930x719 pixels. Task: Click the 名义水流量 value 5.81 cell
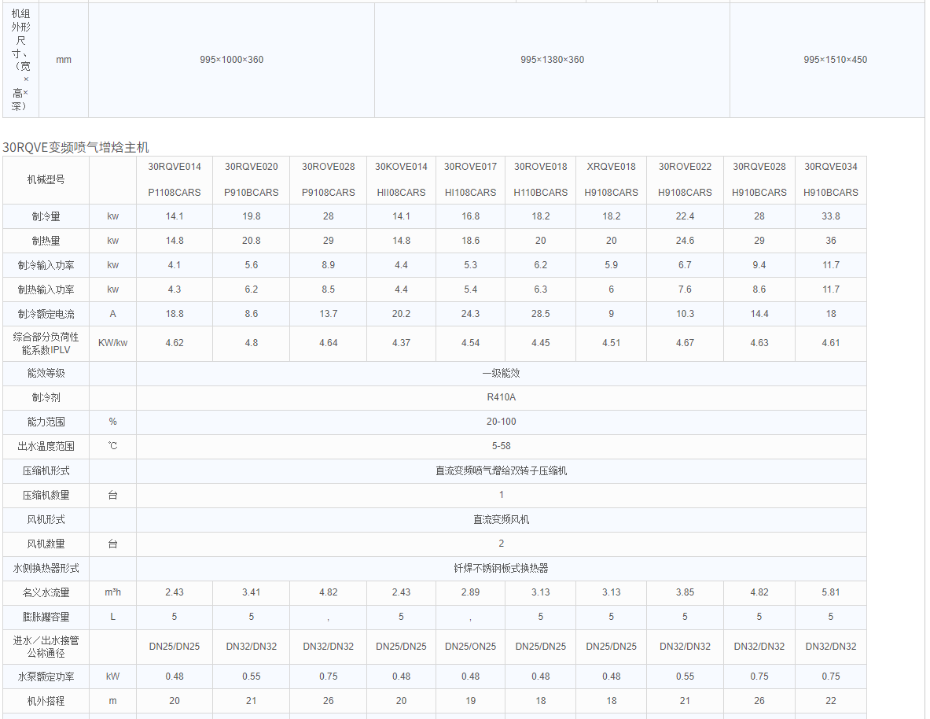click(829, 592)
